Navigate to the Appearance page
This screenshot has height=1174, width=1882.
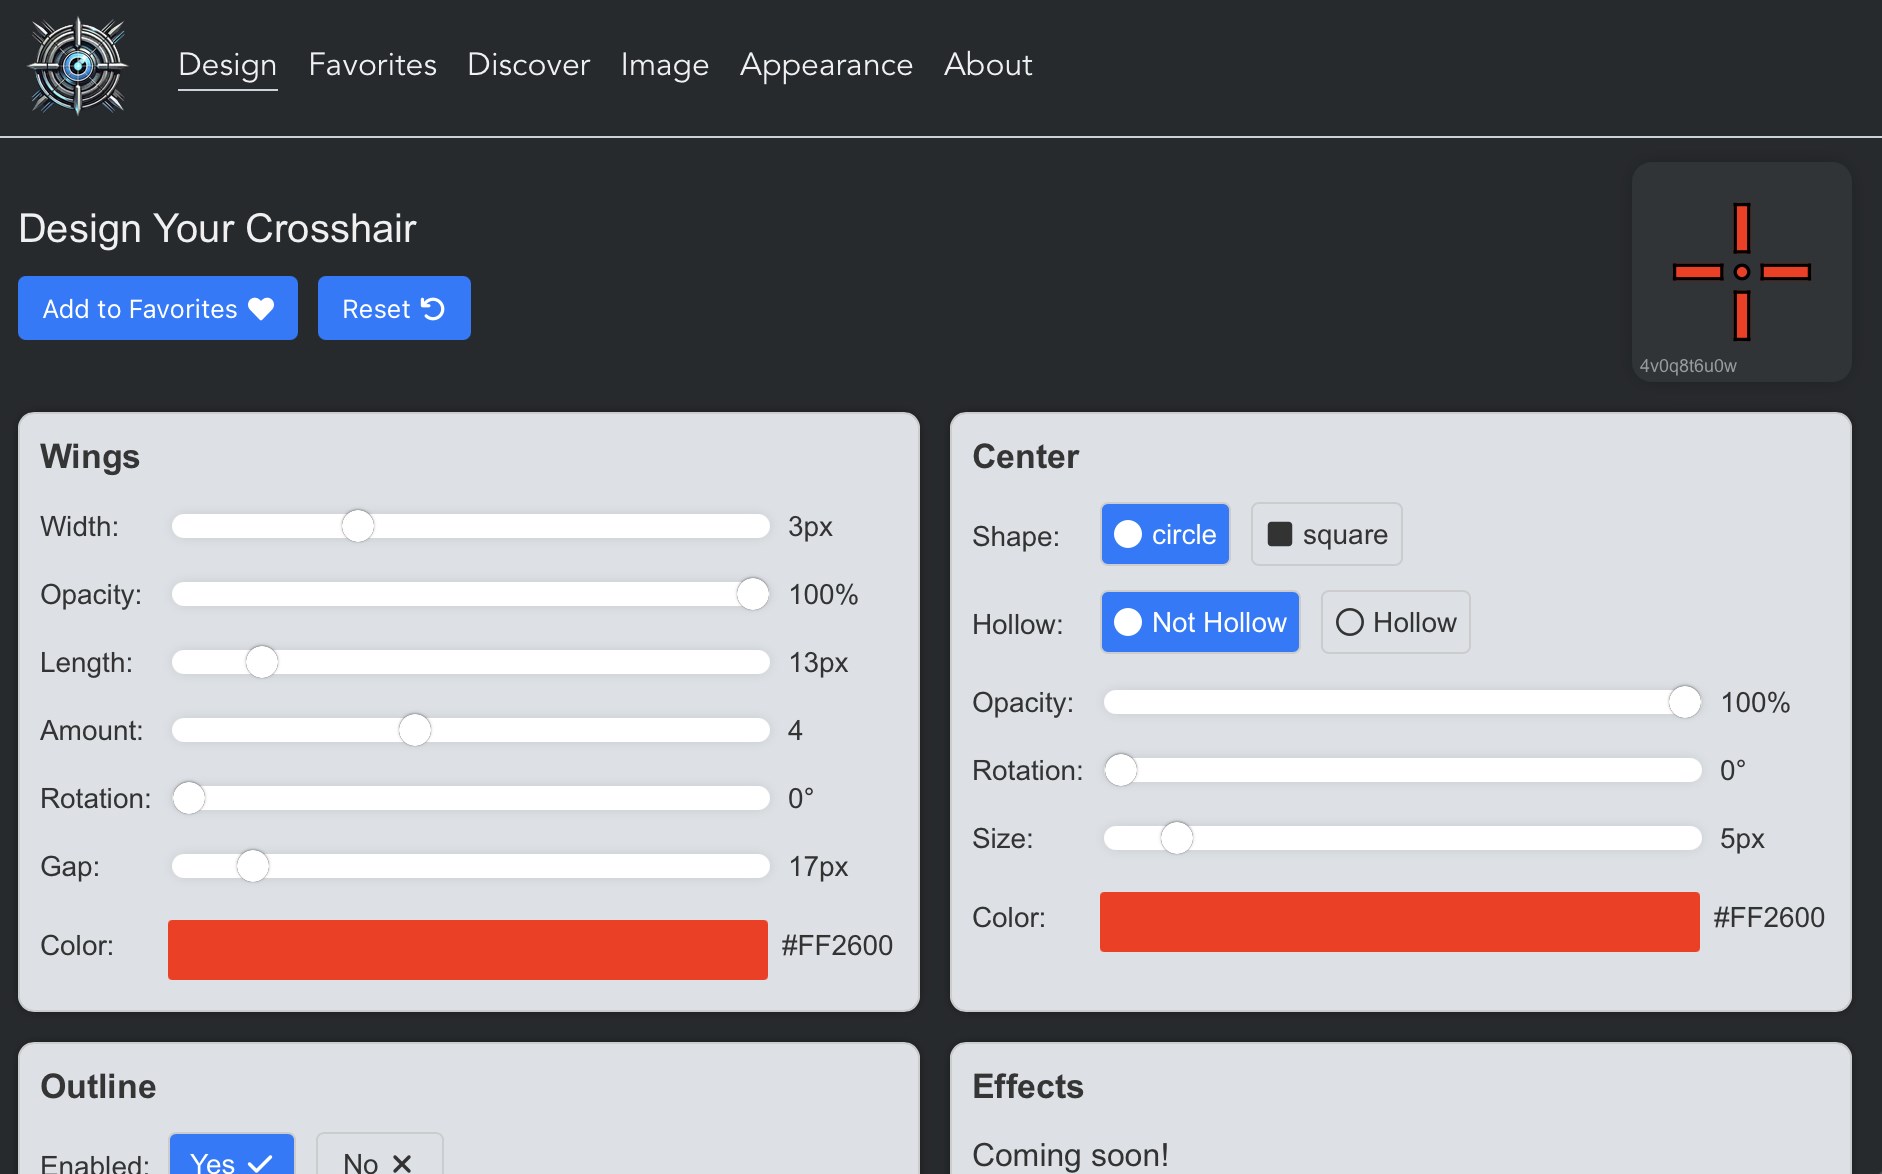tap(826, 65)
